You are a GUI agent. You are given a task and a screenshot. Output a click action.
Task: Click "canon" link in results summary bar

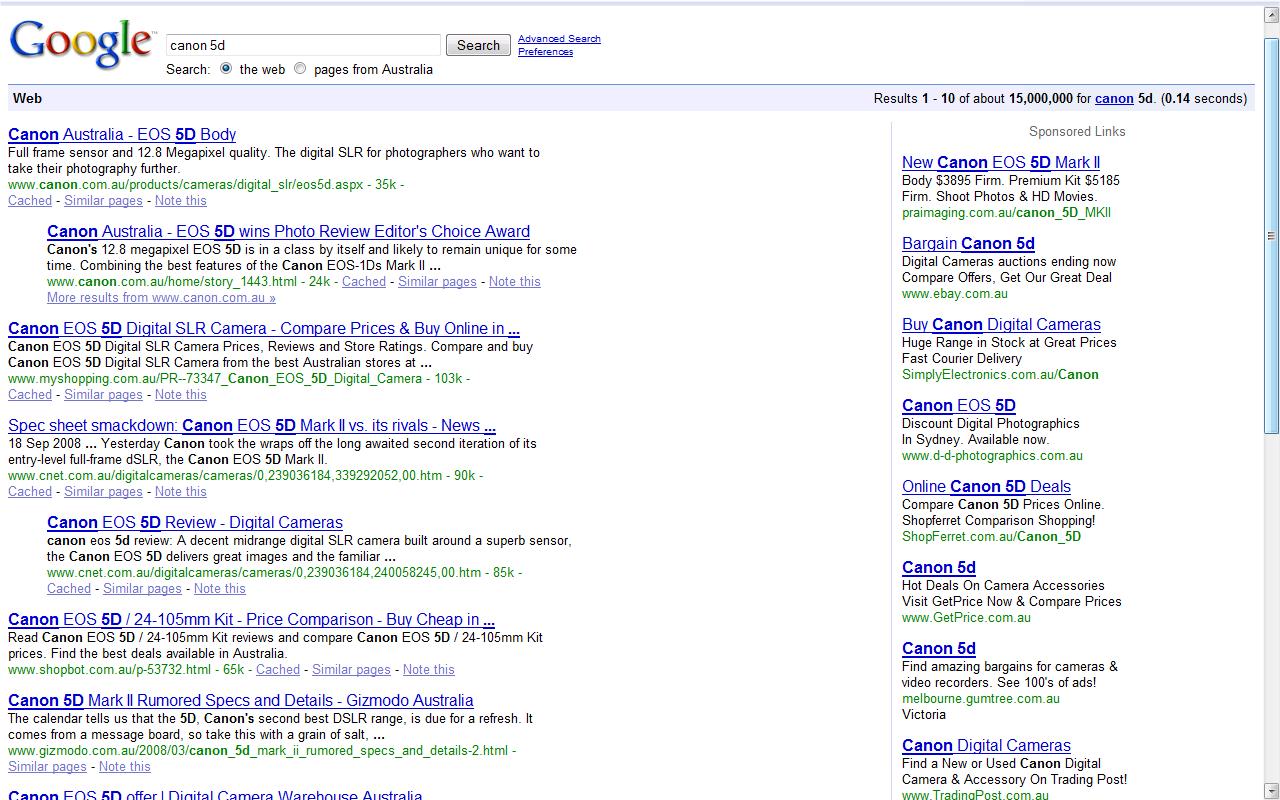coord(1114,98)
